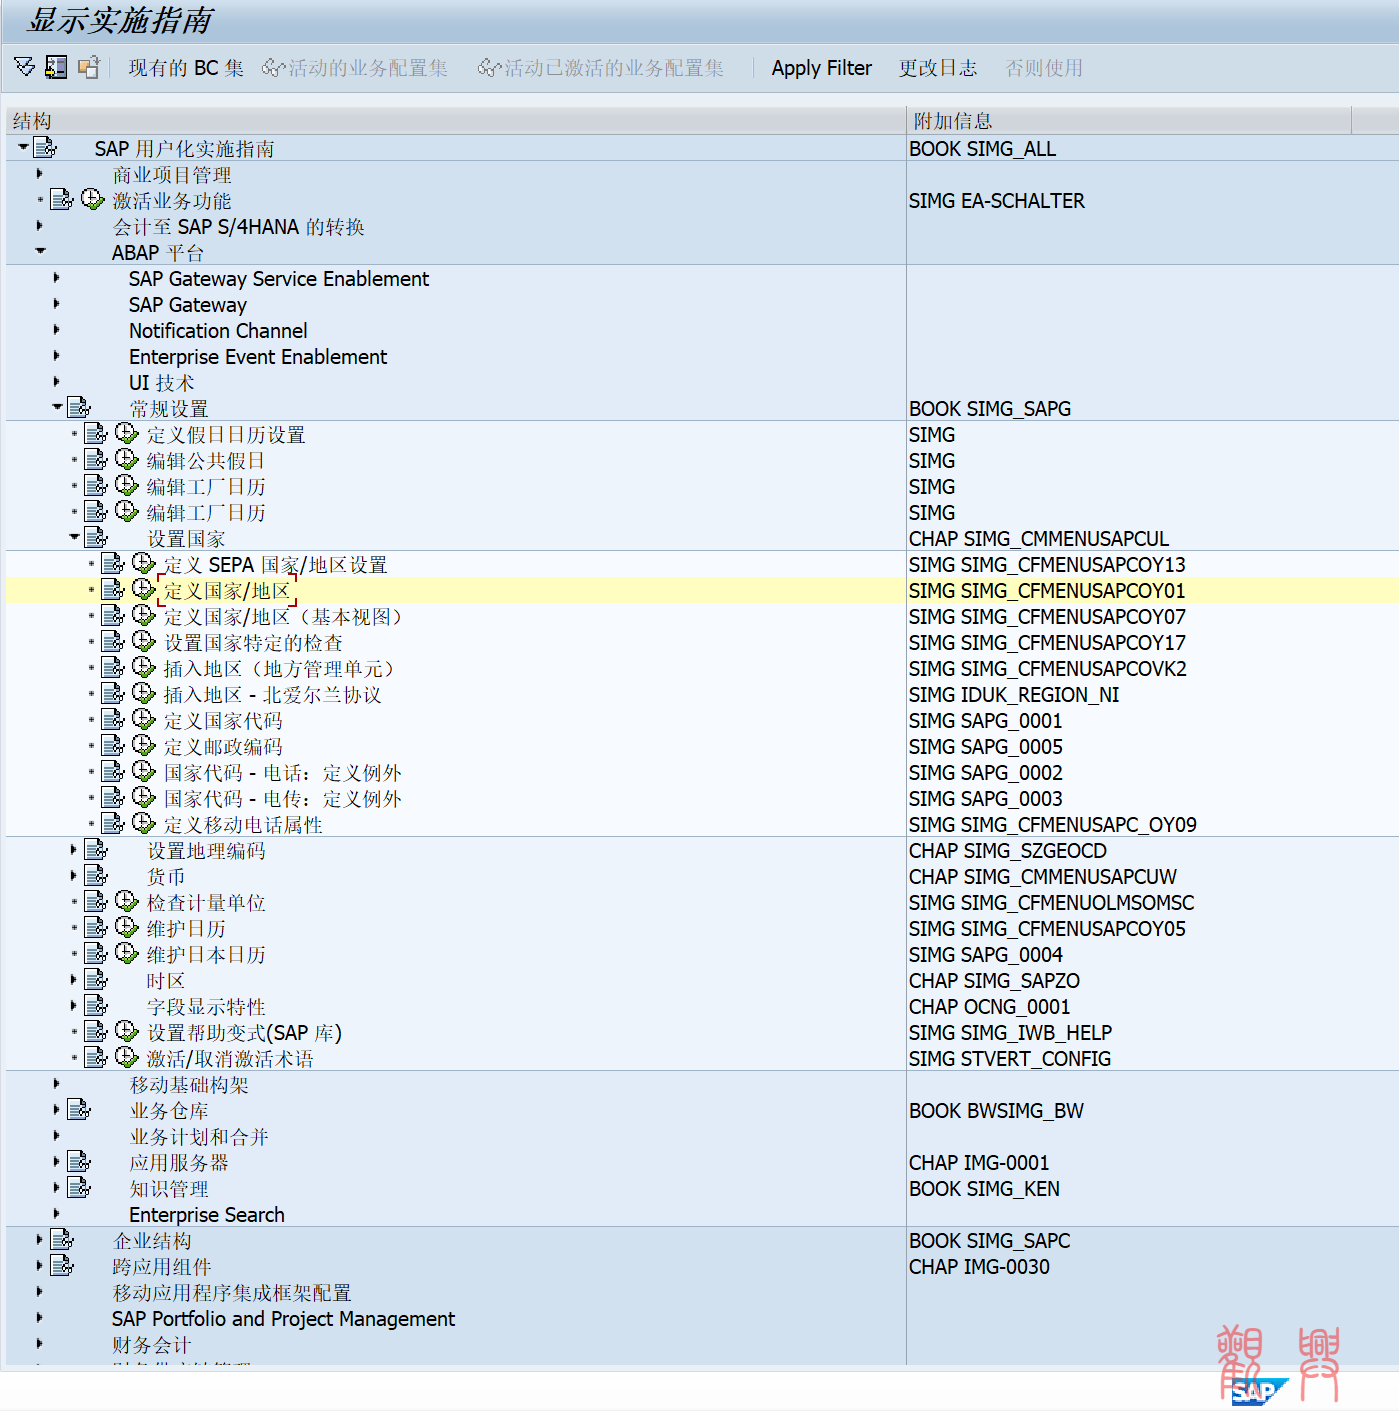Viewport: 1399px width, 1411px height.
Task: Expand the 时区 node
Action: click(74, 979)
